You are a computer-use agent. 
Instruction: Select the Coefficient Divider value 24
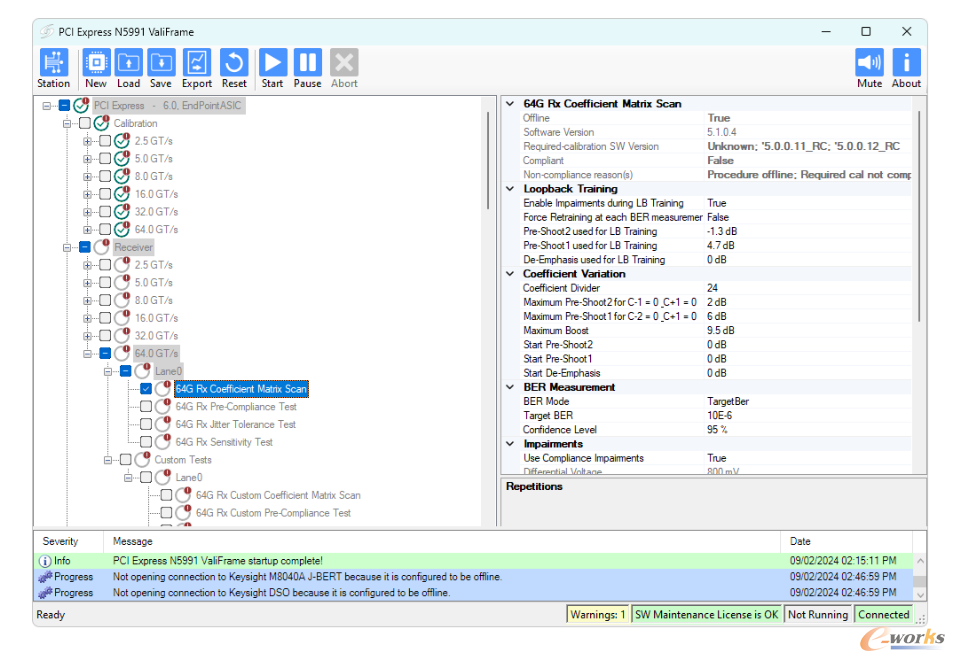point(712,288)
